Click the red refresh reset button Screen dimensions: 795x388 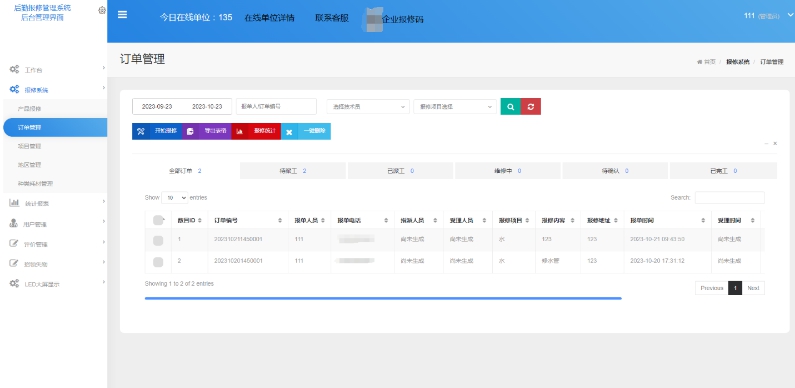tap(531, 107)
